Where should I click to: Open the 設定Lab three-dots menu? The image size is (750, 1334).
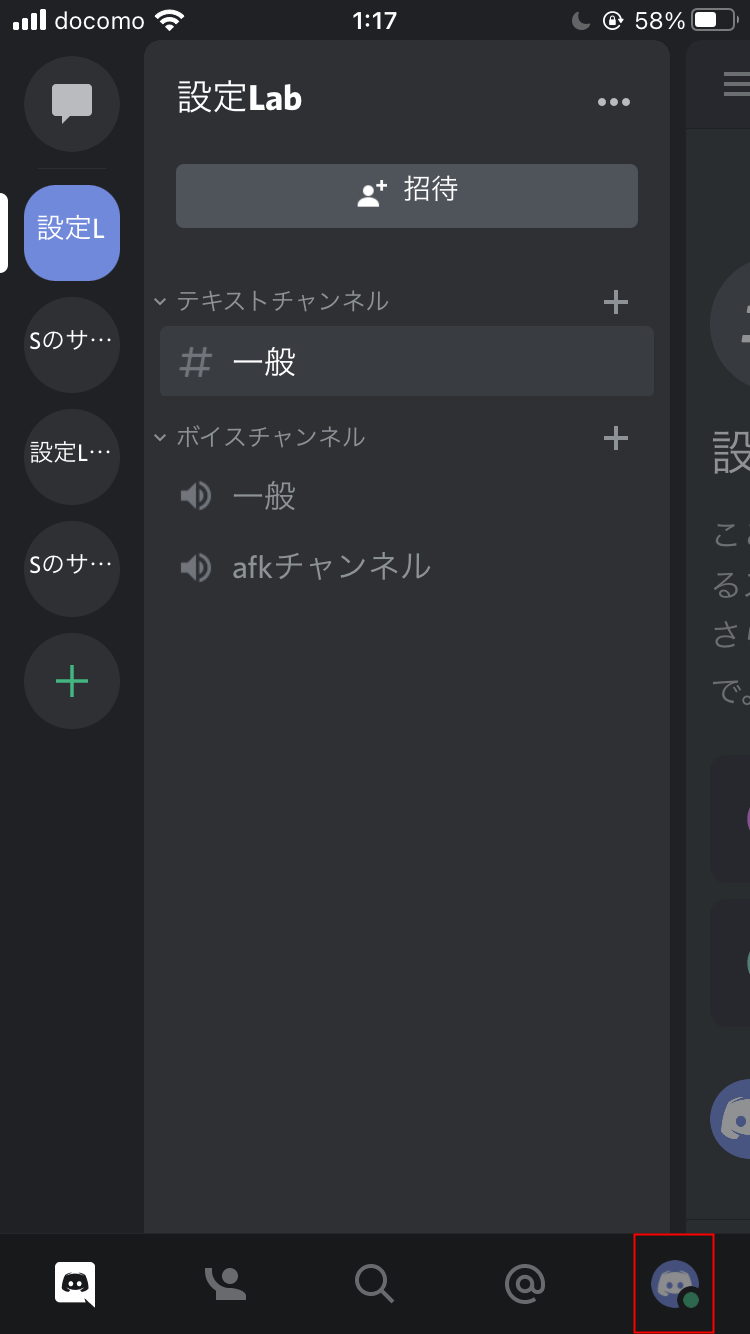pyautogui.click(x=613, y=101)
